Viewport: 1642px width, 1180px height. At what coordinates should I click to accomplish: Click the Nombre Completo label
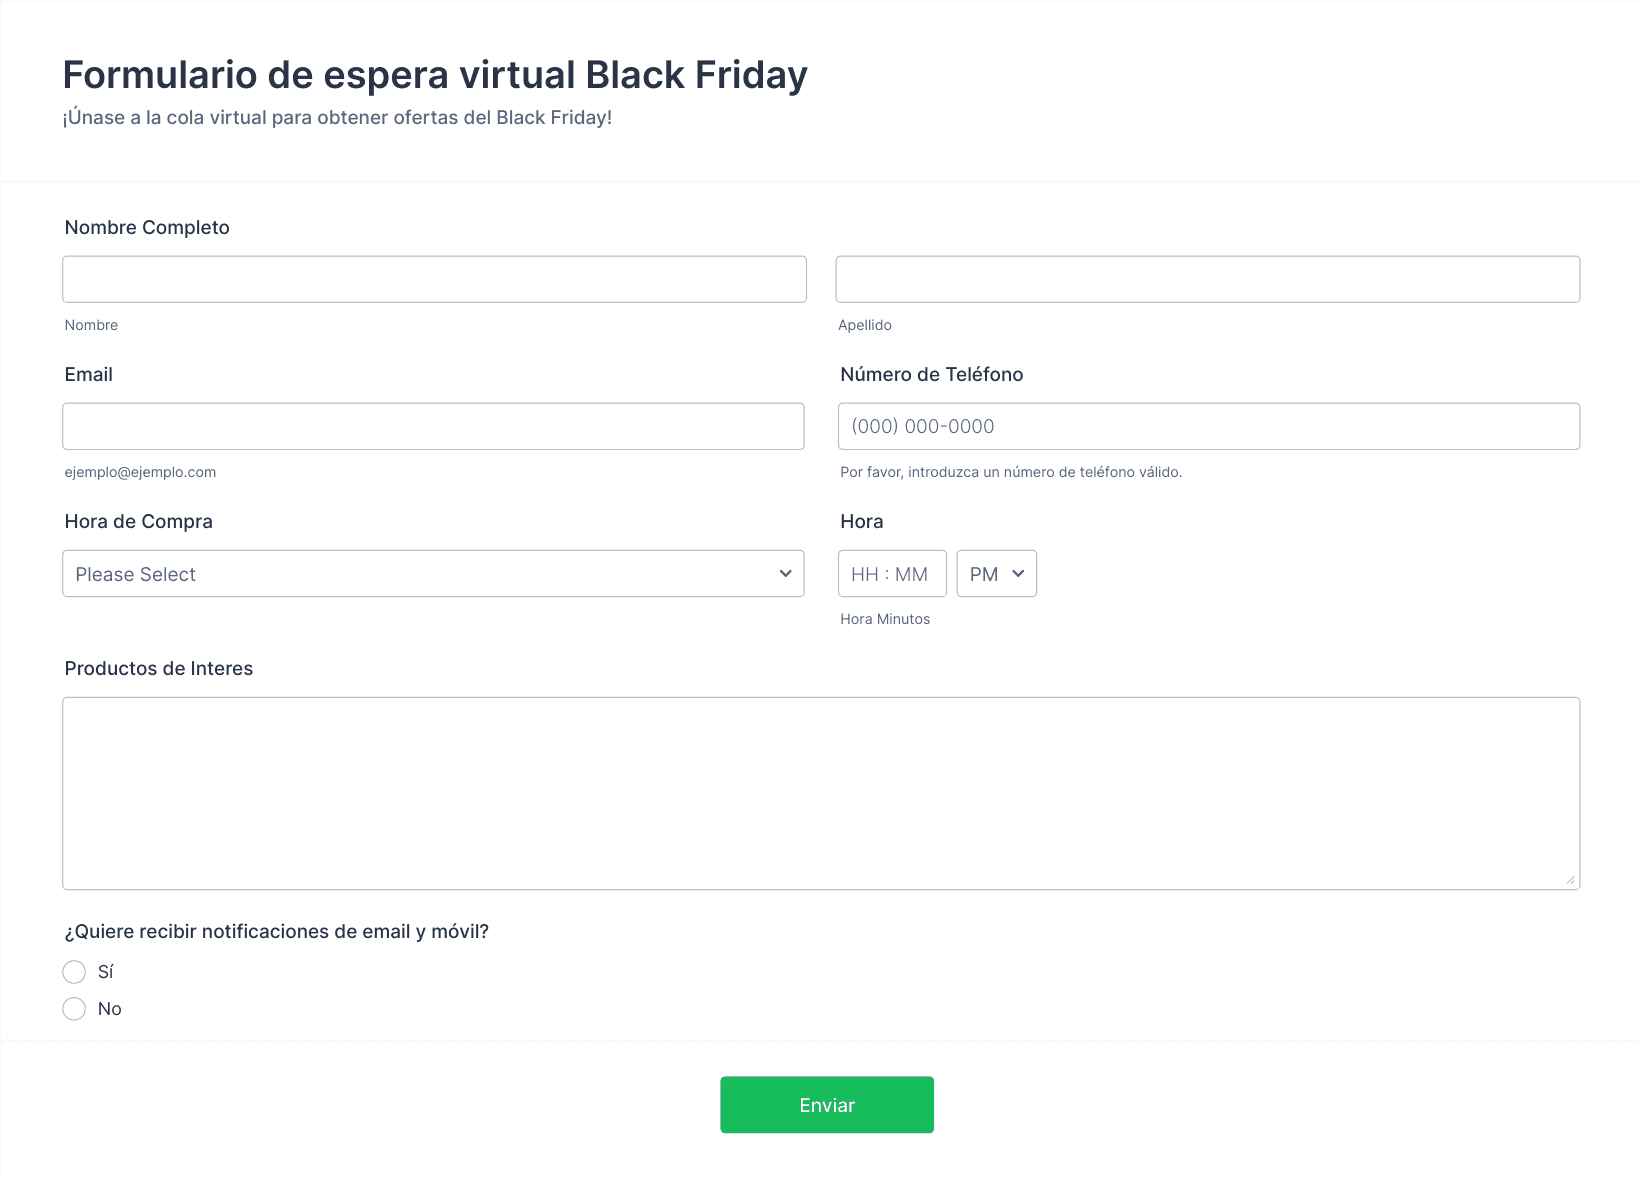[x=147, y=227]
